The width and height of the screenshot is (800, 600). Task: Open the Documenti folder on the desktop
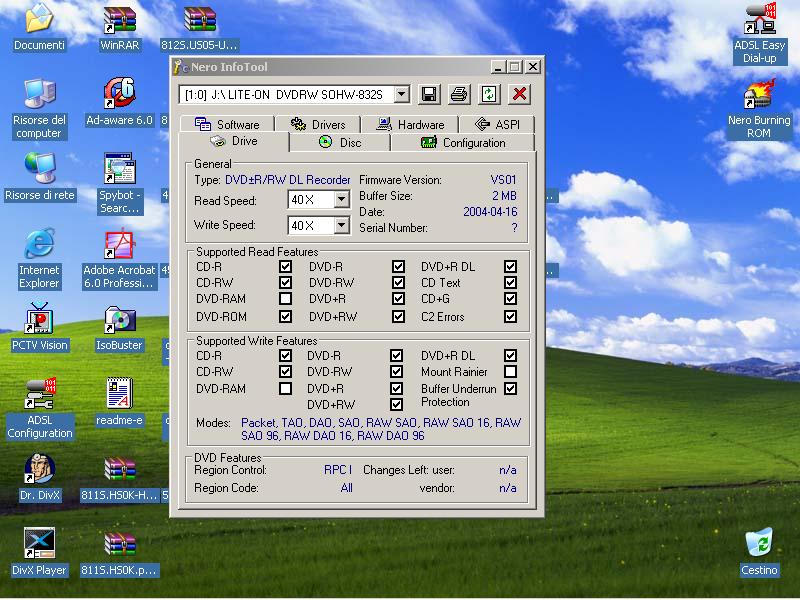39,27
